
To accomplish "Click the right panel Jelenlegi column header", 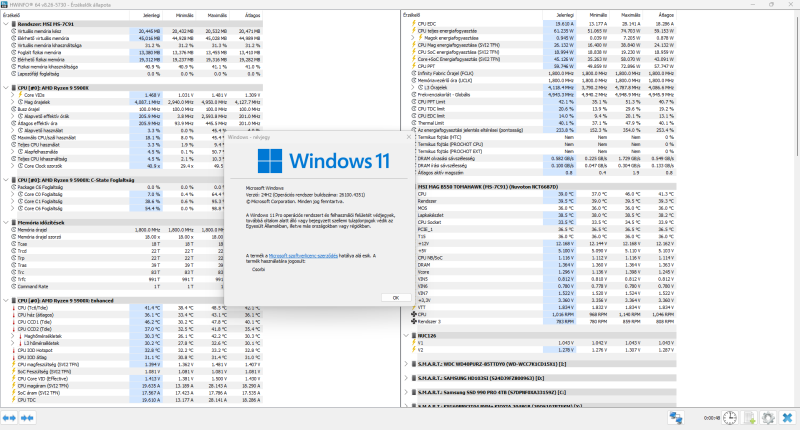I will [x=559, y=15].
